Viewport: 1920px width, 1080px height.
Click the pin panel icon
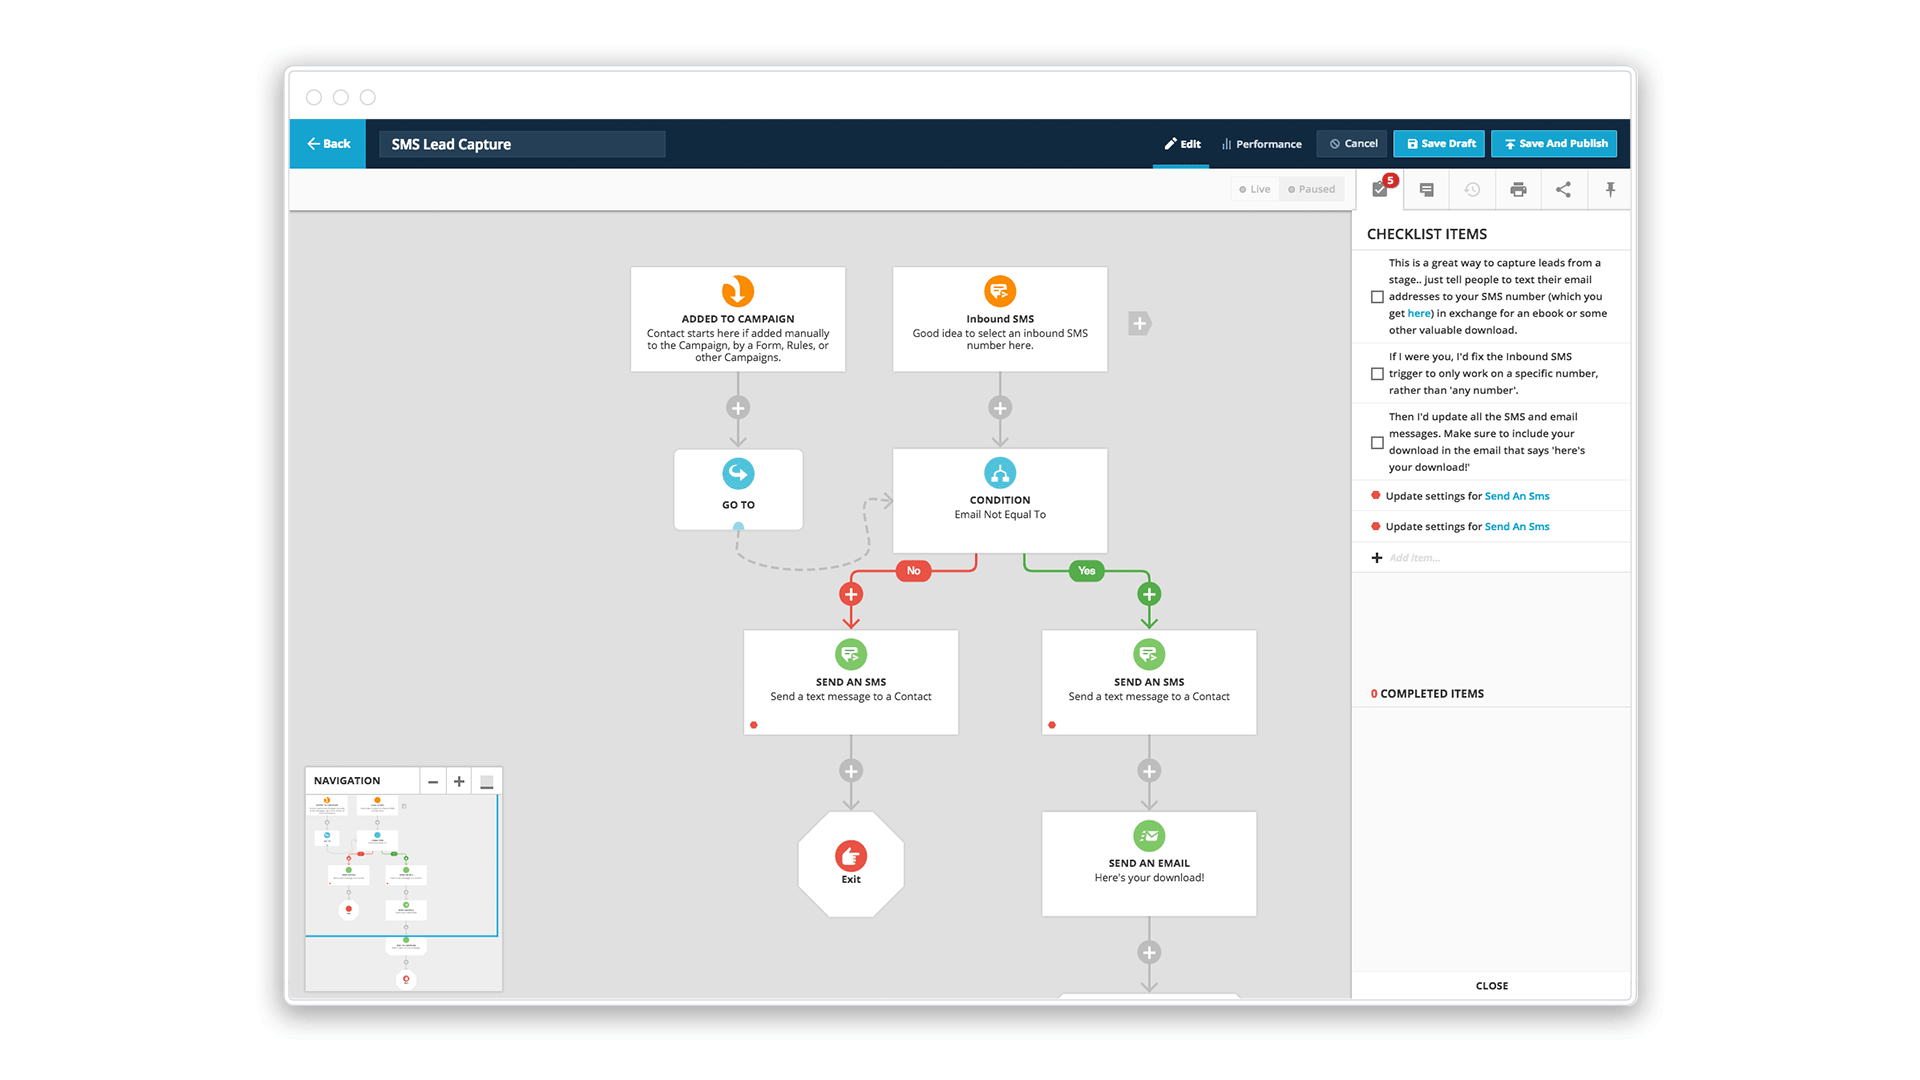click(x=1610, y=190)
